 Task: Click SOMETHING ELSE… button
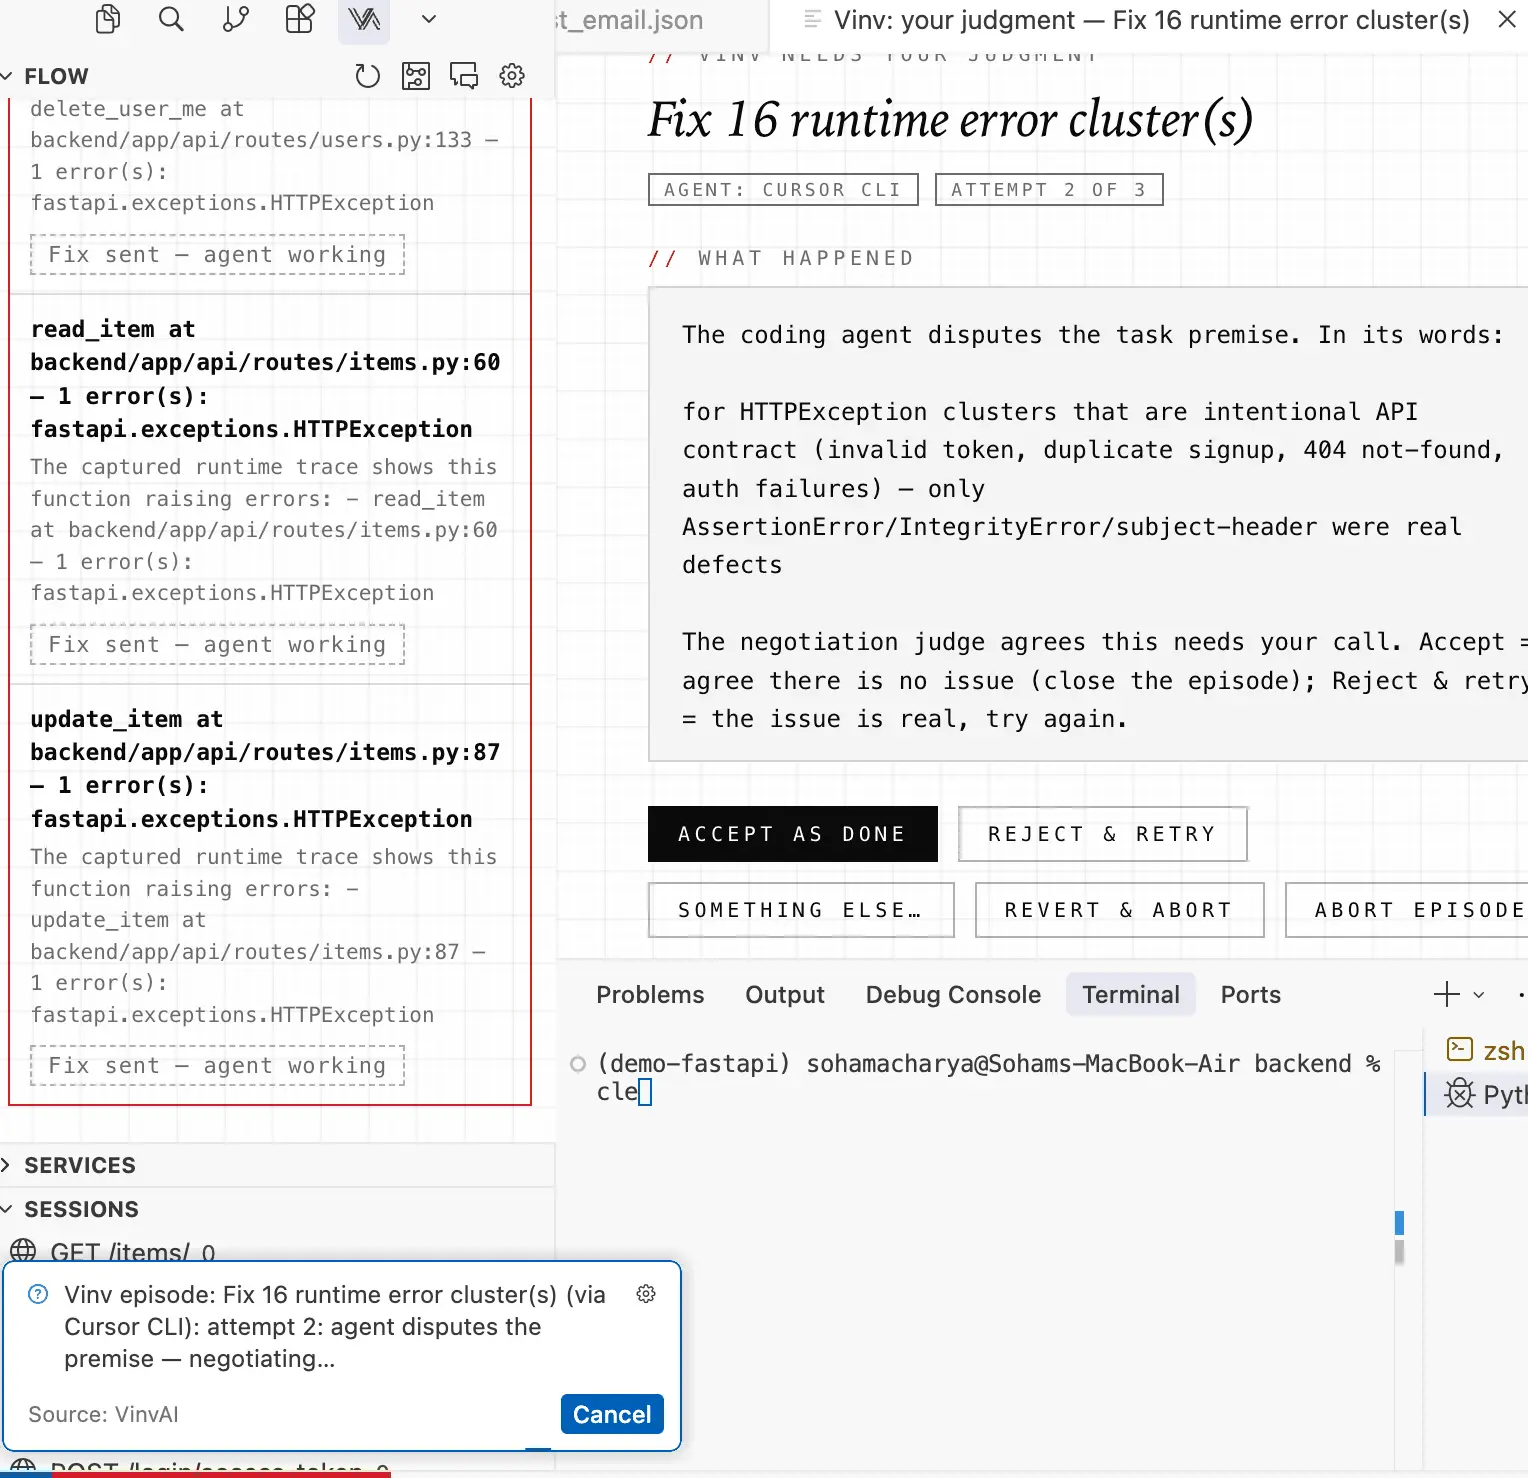tap(801, 910)
